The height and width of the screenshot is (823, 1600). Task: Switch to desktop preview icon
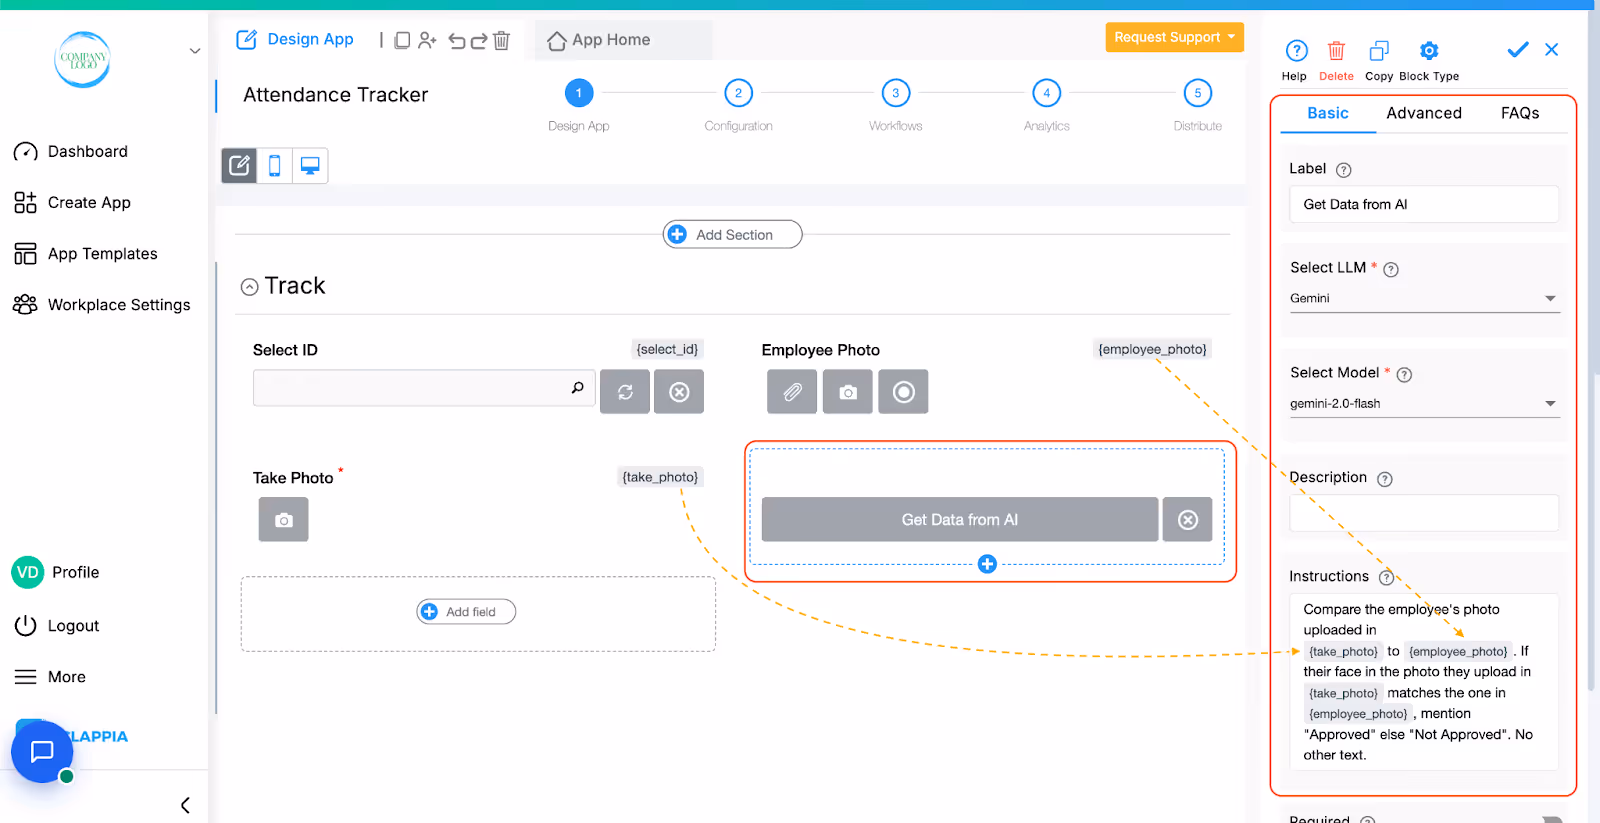coord(310,166)
